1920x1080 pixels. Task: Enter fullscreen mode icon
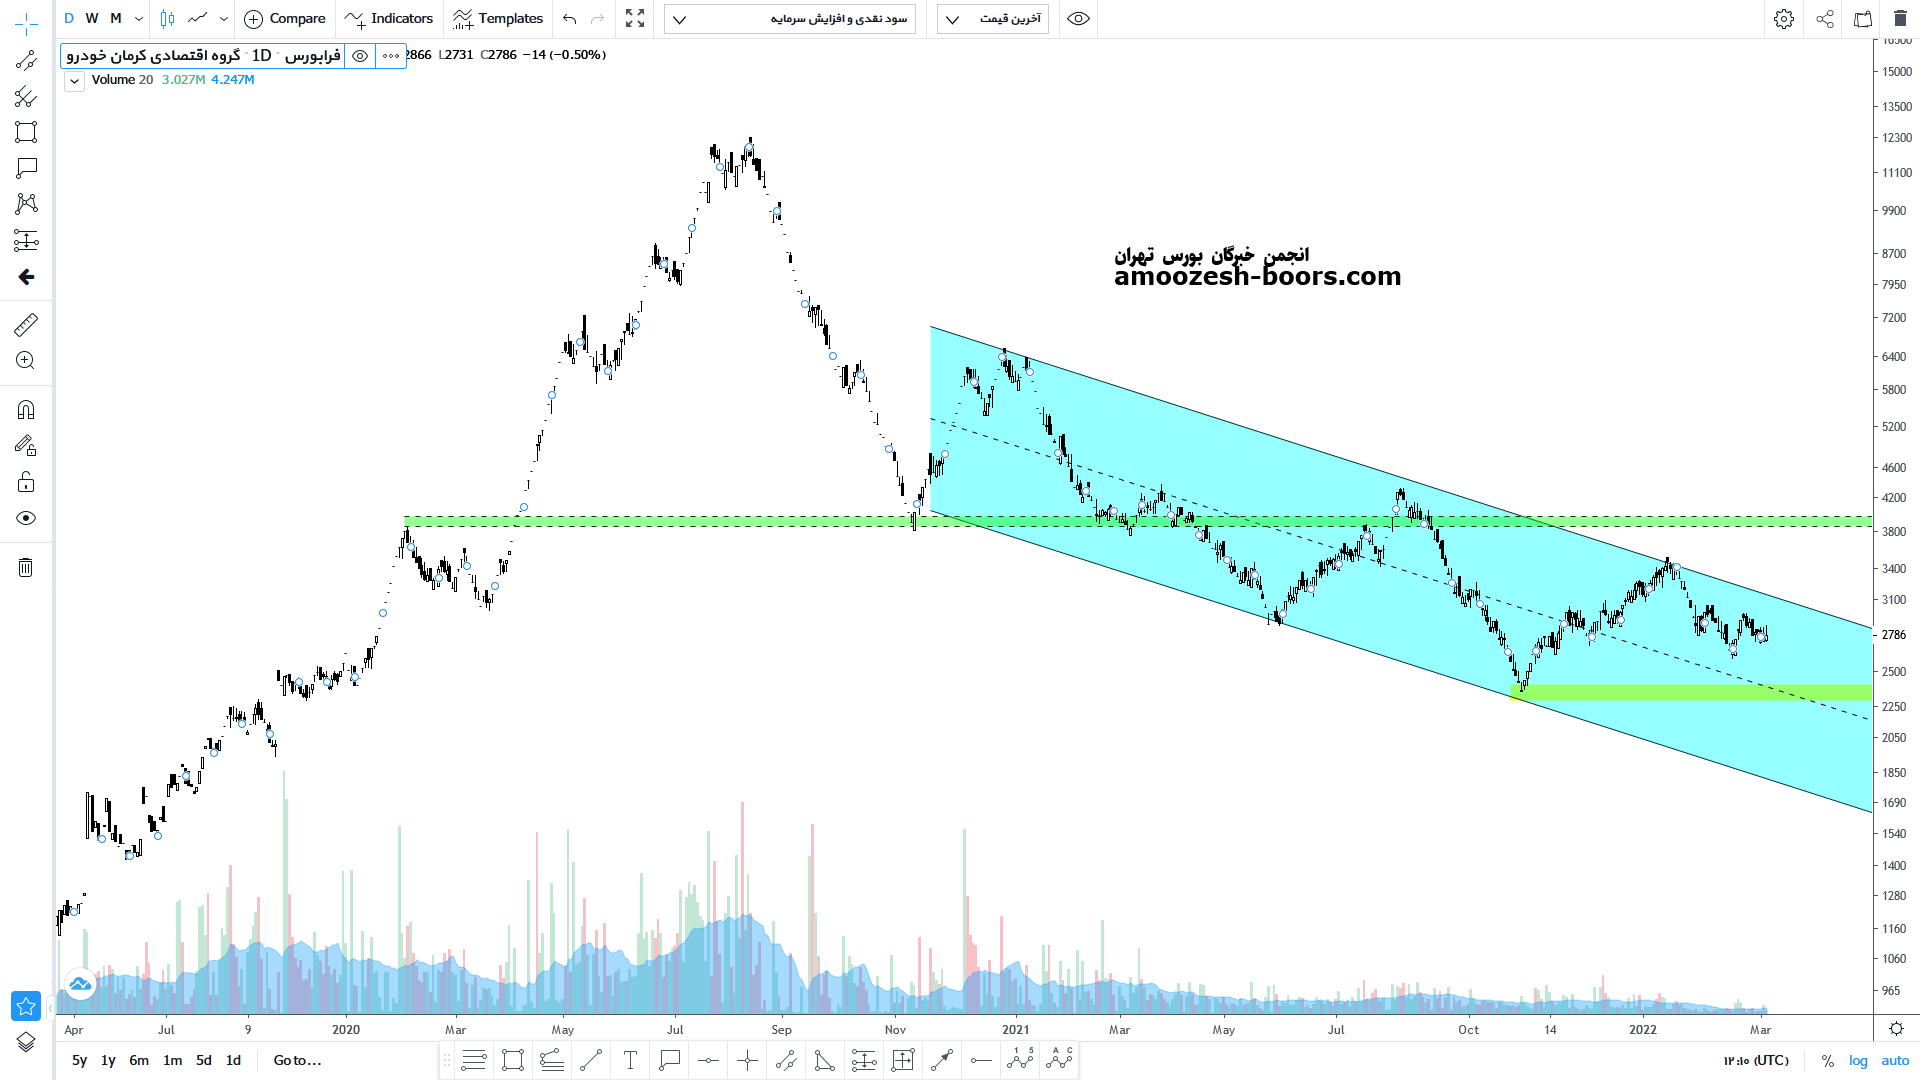635,19
